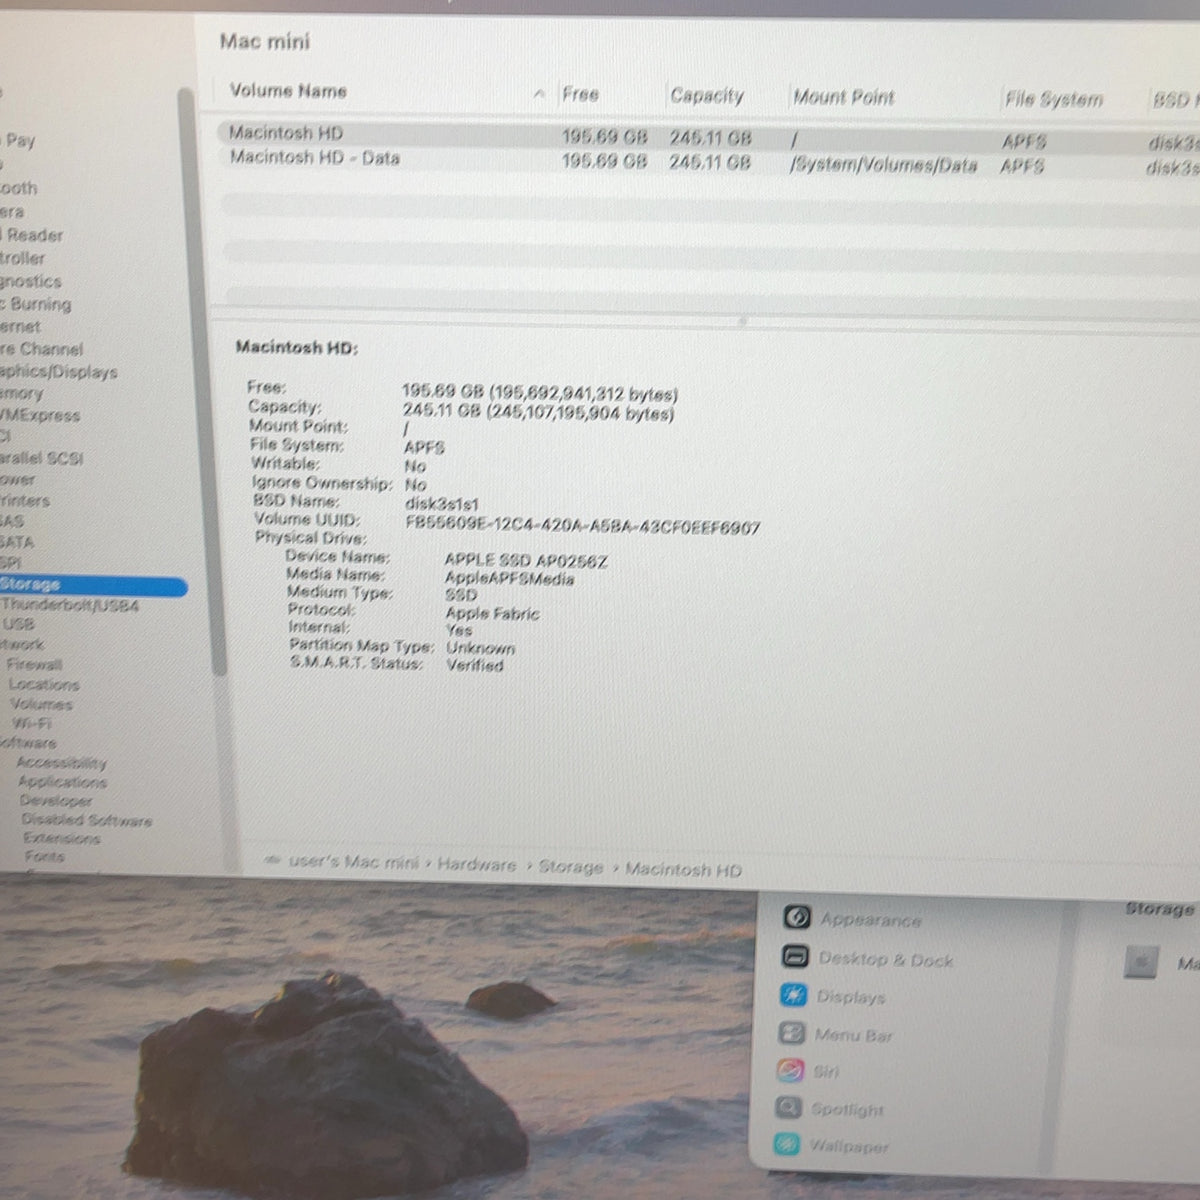
Task: Sort by the Capacity column header
Action: tap(707, 95)
